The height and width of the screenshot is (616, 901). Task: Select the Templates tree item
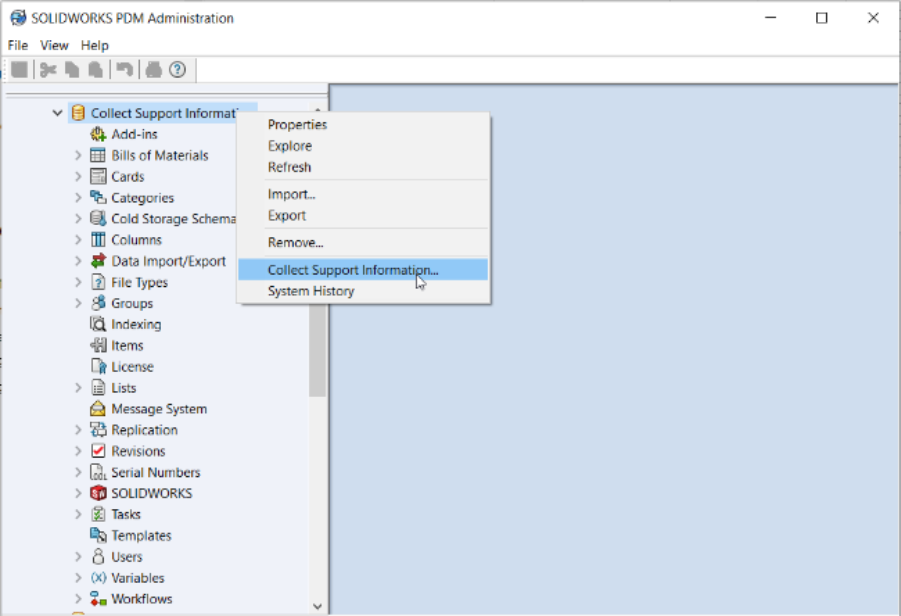[141, 536]
